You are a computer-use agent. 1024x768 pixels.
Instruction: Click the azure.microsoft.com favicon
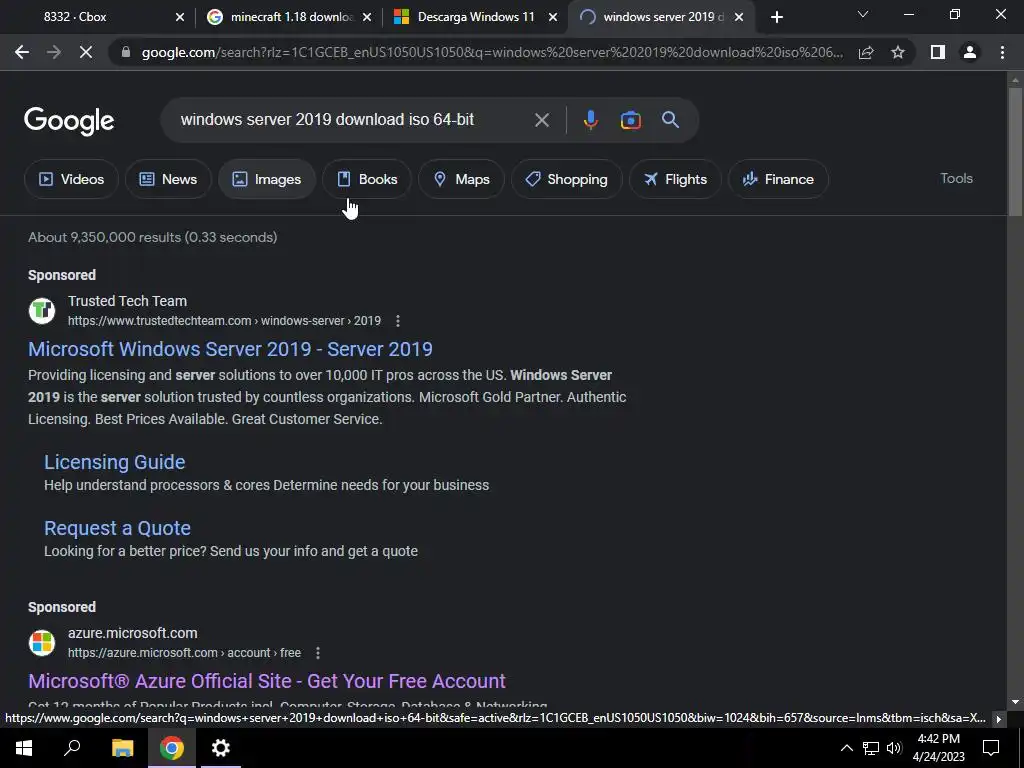pos(42,643)
